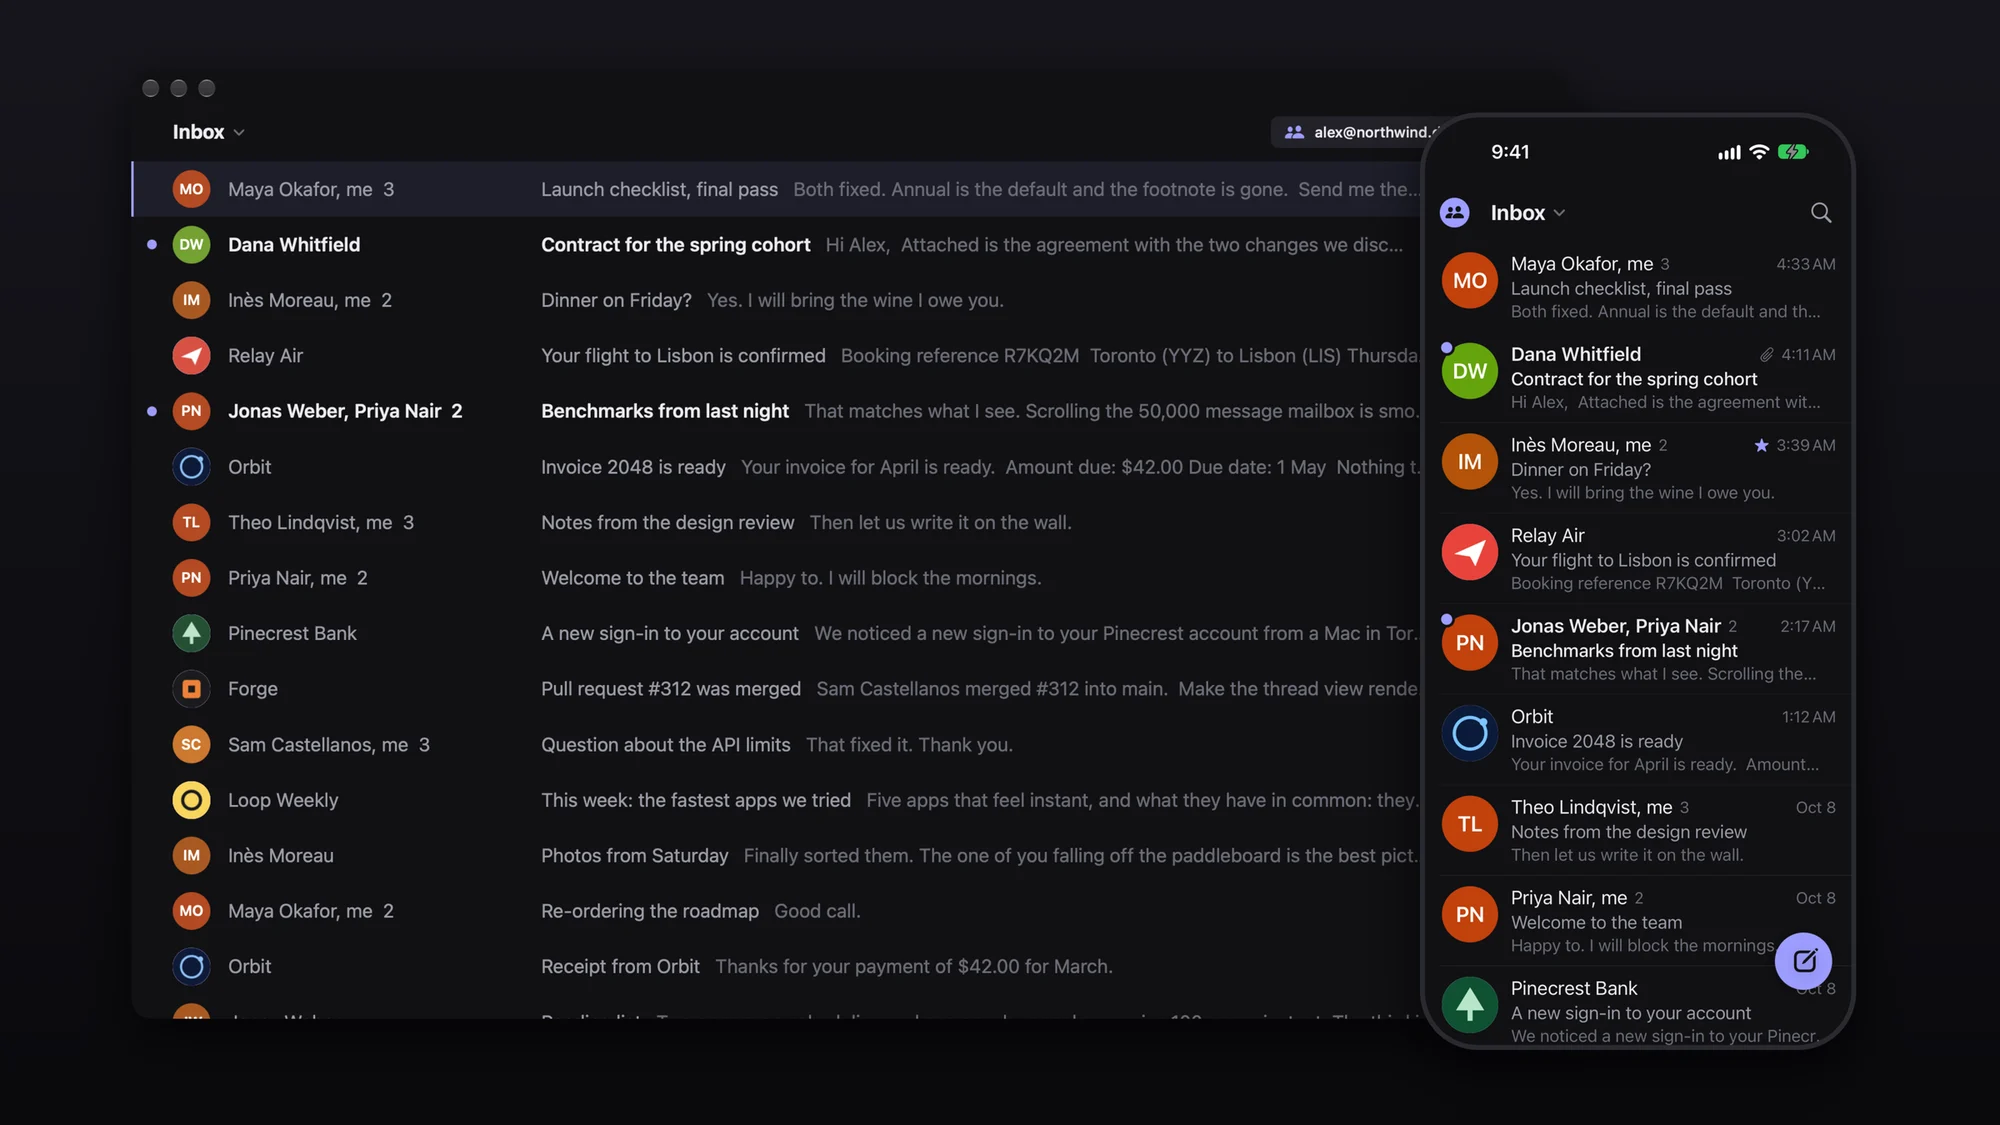Screen dimensions: 2000x1125
Task: Tap the phone Maya Okafor MO avatar
Action: click(x=1470, y=281)
